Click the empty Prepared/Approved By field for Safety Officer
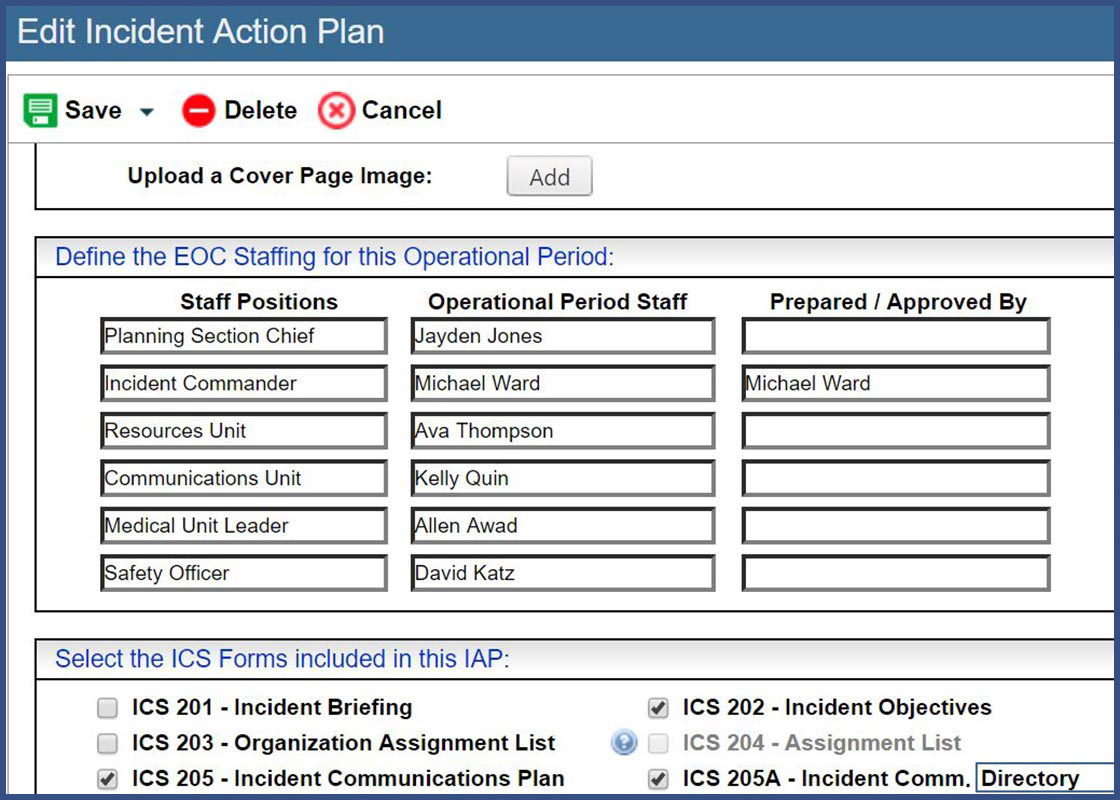This screenshot has height=800, width=1120. click(x=895, y=574)
